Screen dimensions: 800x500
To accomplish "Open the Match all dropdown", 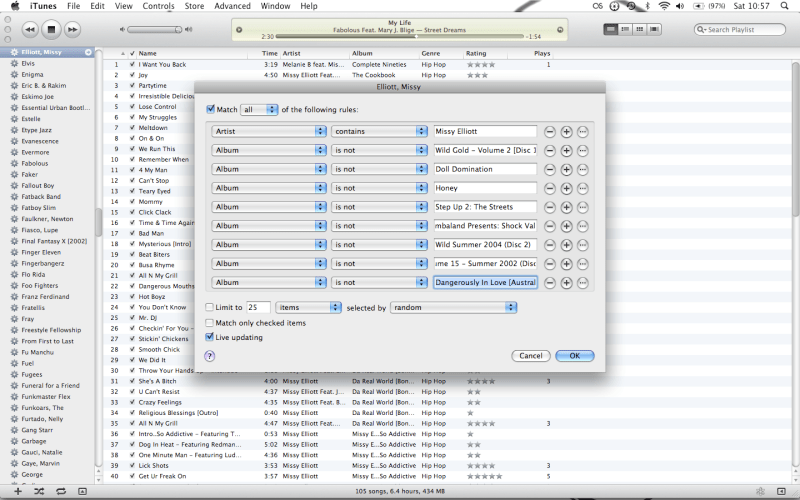I will tap(259, 109).
